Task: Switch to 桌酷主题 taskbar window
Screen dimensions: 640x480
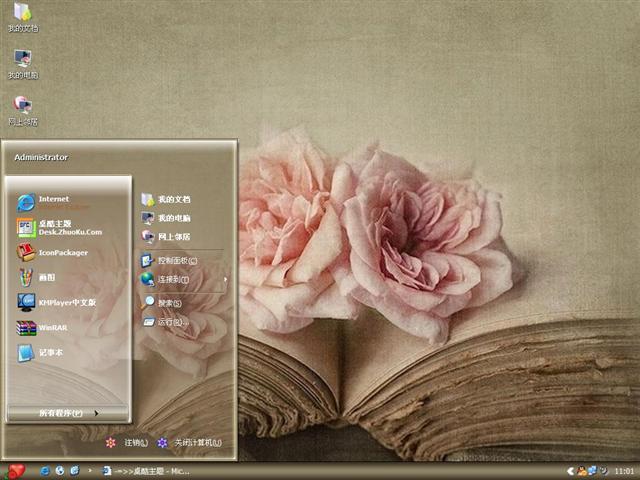Action: pyautogui.click(x=146, y=471)
